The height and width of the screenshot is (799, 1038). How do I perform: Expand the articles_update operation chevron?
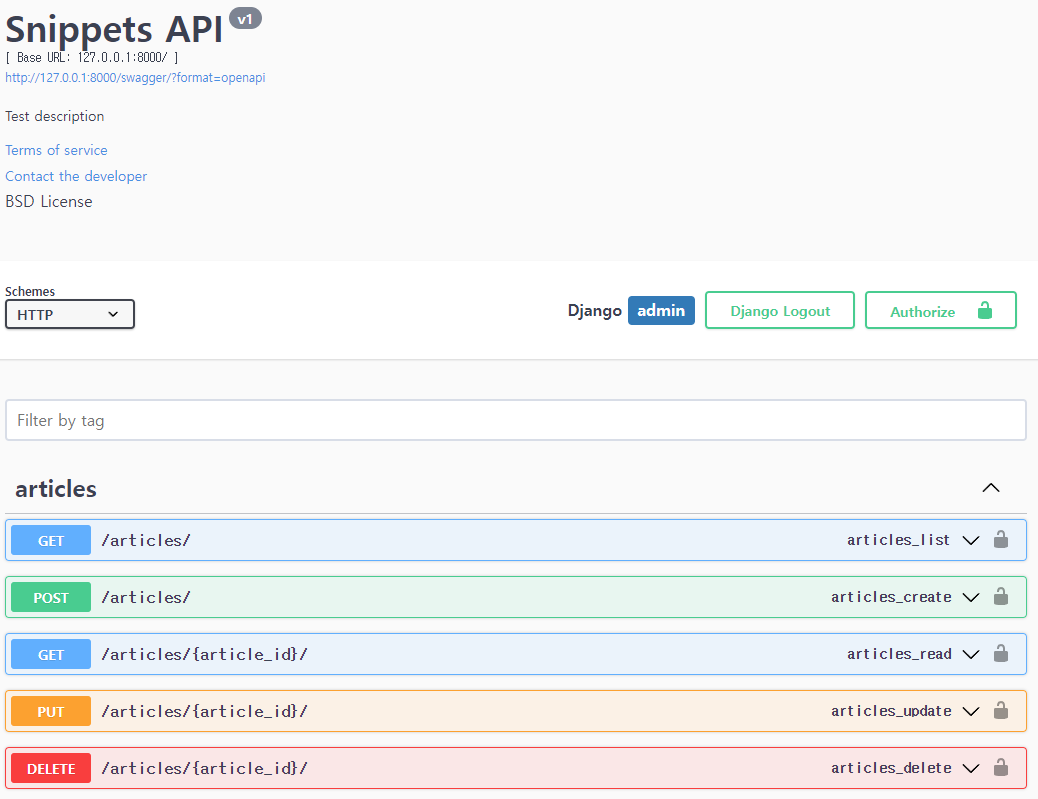tap(970, 711)
